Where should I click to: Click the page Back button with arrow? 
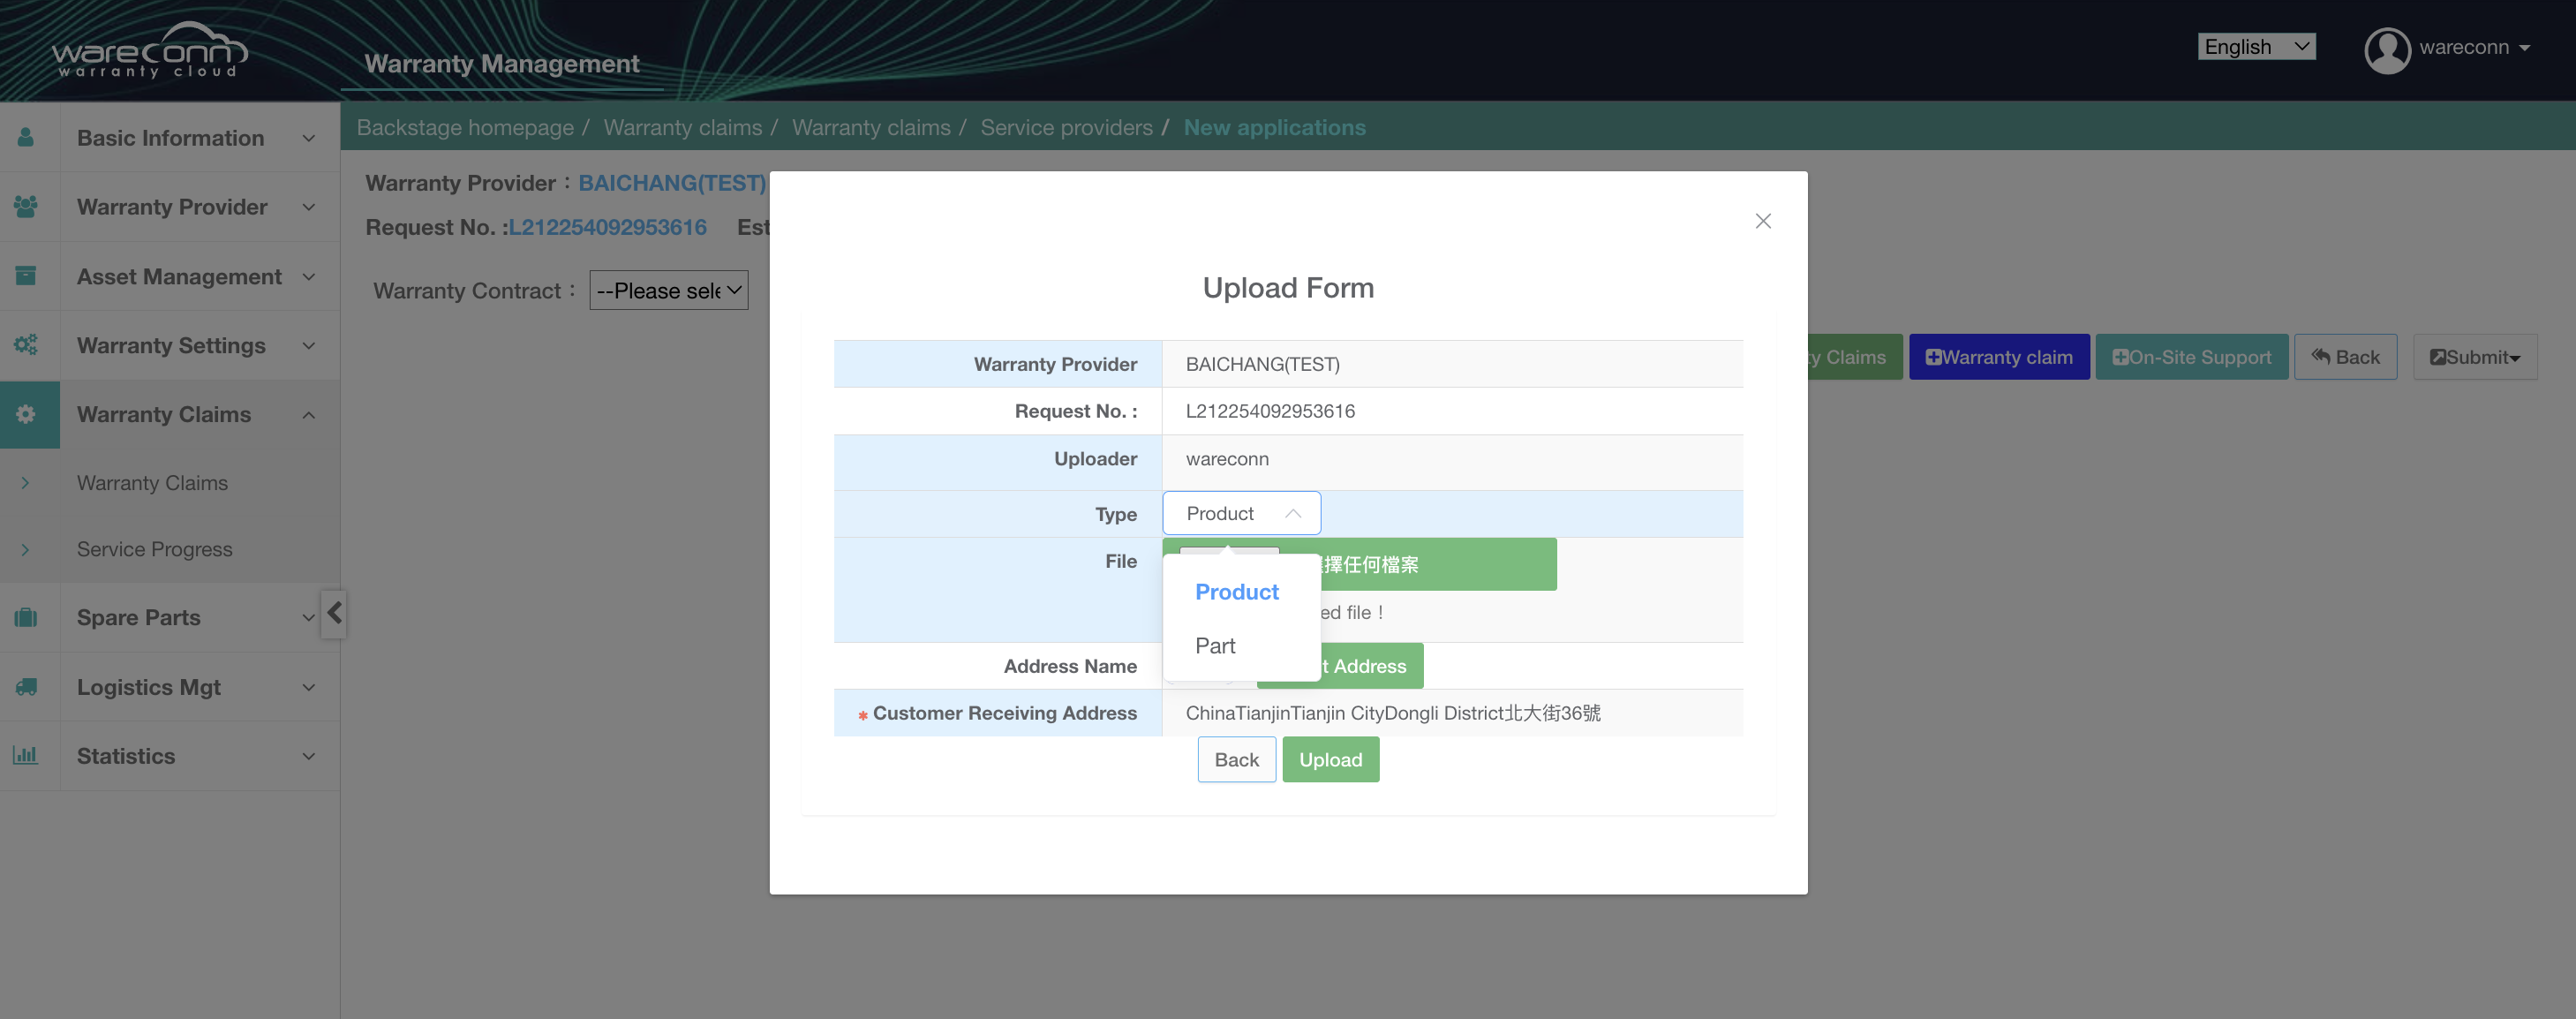tap(2345, 357)
